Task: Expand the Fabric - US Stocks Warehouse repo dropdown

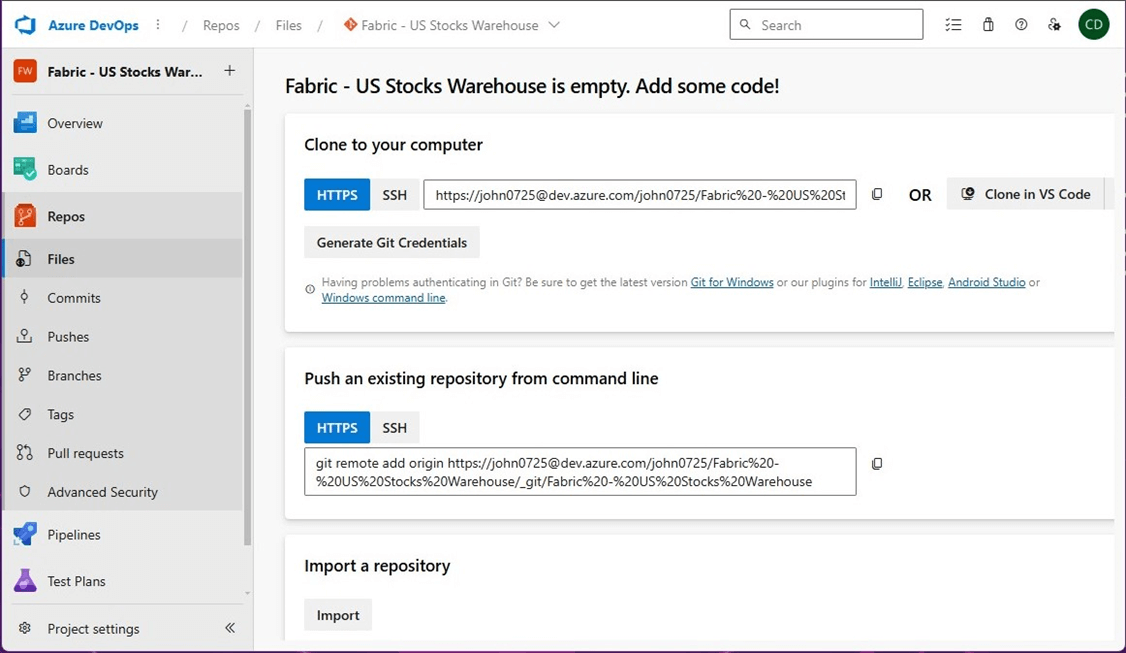Action: [554, 25]
